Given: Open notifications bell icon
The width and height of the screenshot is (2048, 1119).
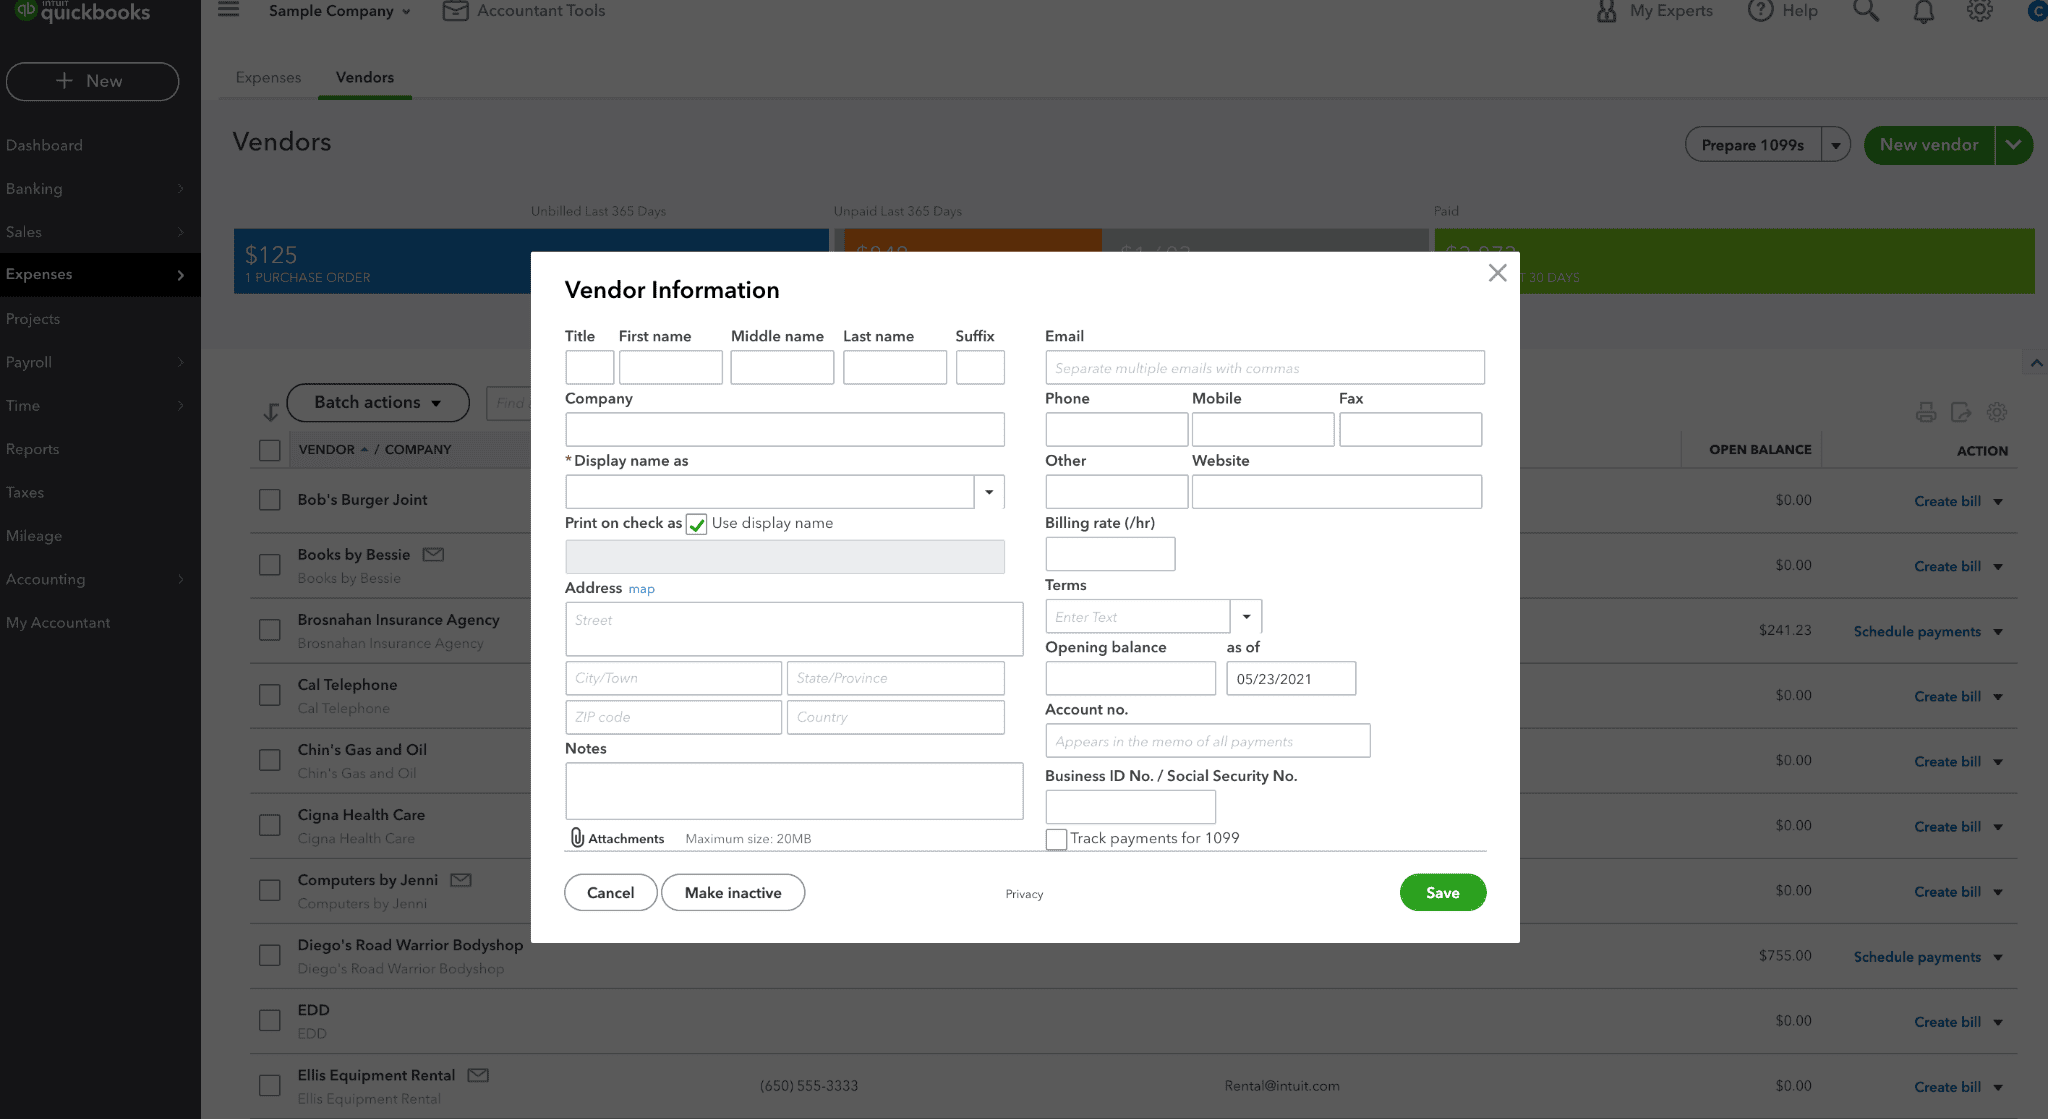Looking at the screenshot, I should pyautogui.click(x=1923, y=12).
